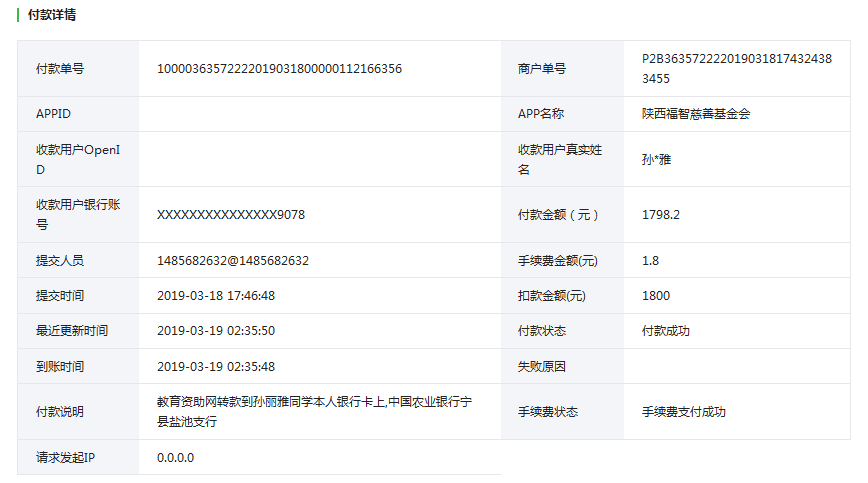868x483 pixels.
Task: Click the 收款用户真实姓名 label
Action: [x=560, y=159]
